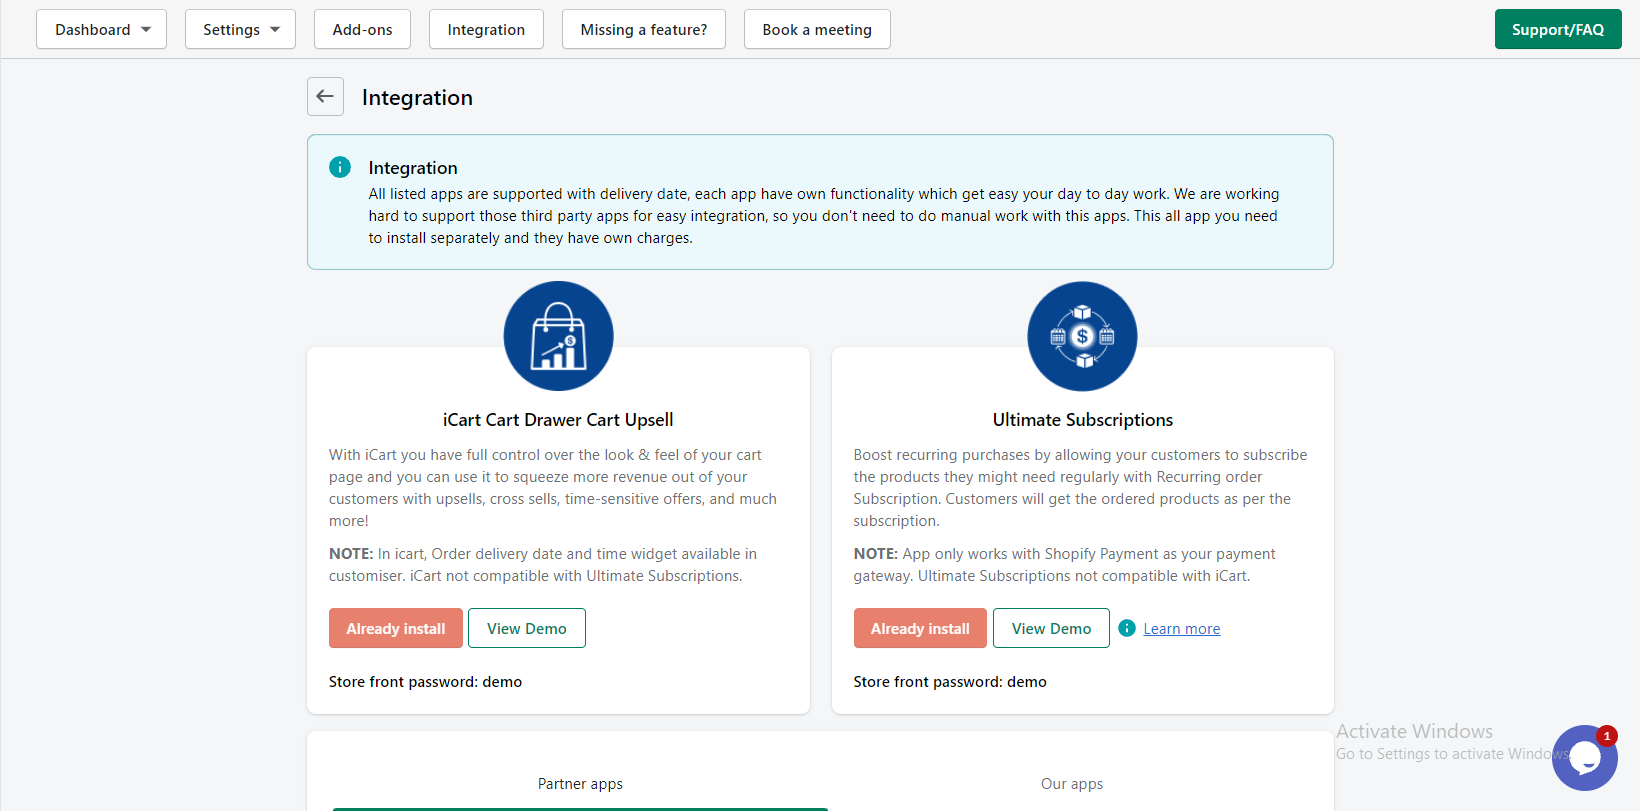Click the Integration banner info icon
Screen dimensions: 1640x811
coord(340,167)
